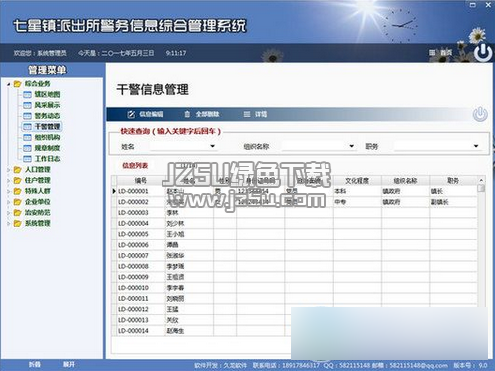Select the row cell LD-000006
The image size is (495, 371).
coord(141,245)
